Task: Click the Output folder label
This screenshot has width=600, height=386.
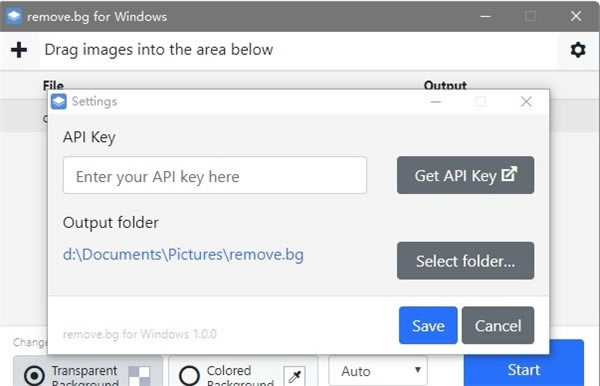Action: click(111, 223)
